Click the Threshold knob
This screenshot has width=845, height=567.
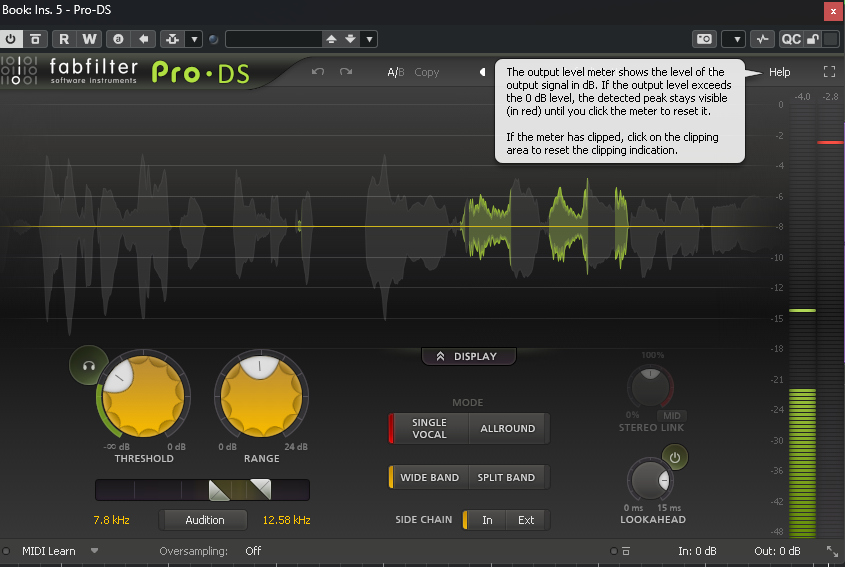click(x=143, y=396)
